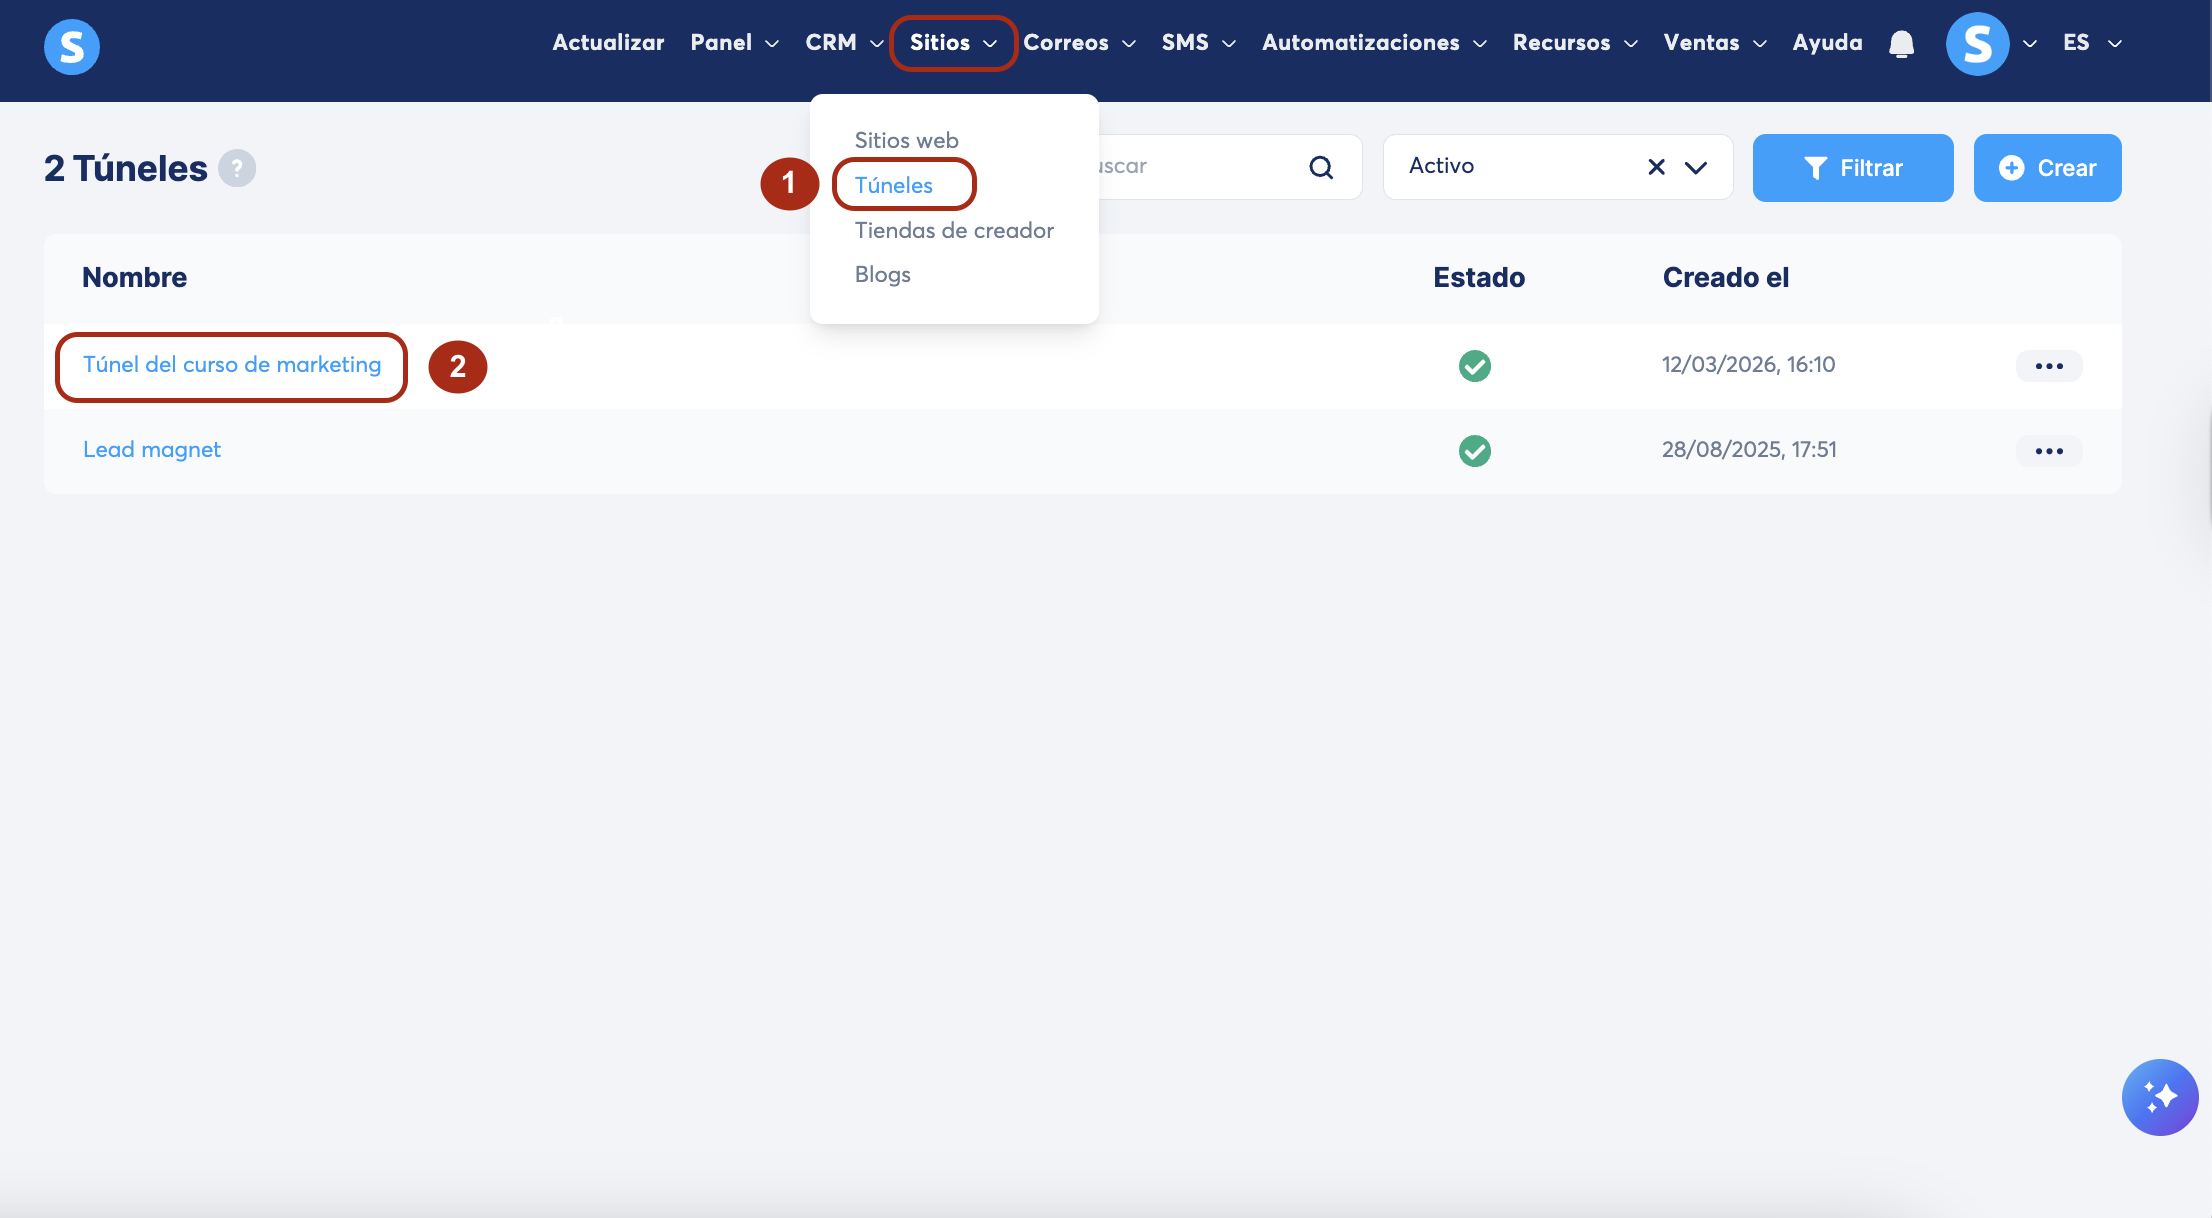Choose Blogs in the Sitios dropdown
Screen dimensions: 2212x1218
[882, 274]
